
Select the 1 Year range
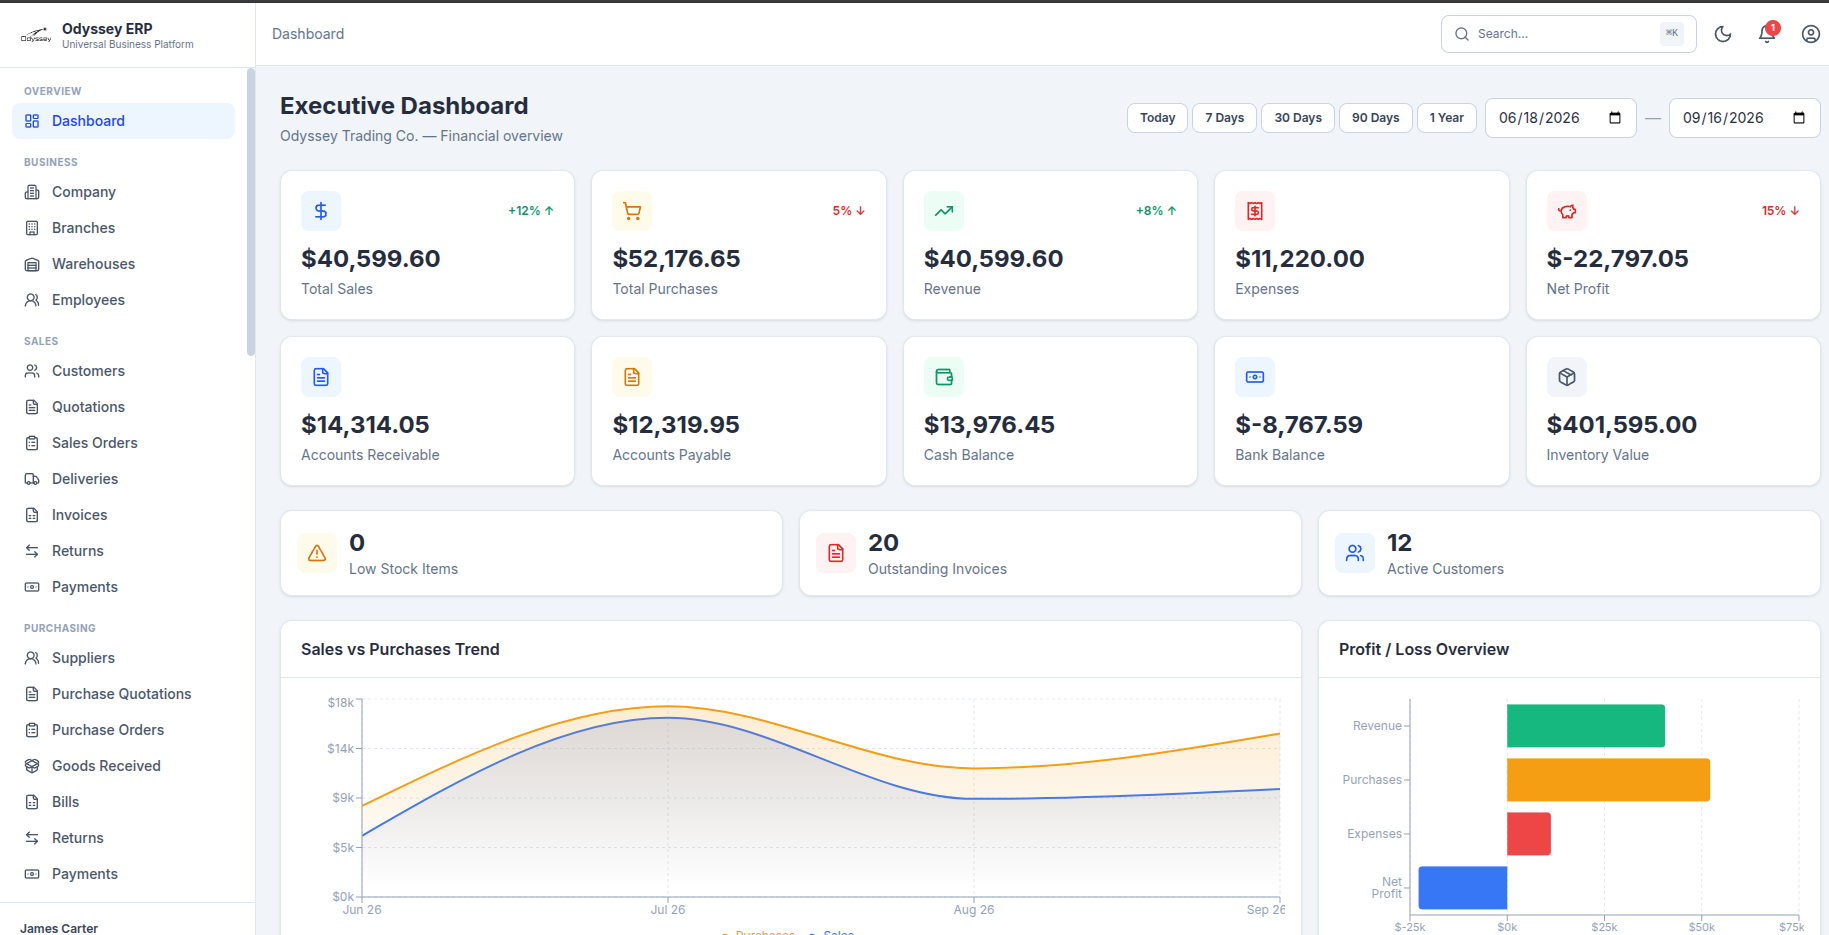[x=1447, y=118]
